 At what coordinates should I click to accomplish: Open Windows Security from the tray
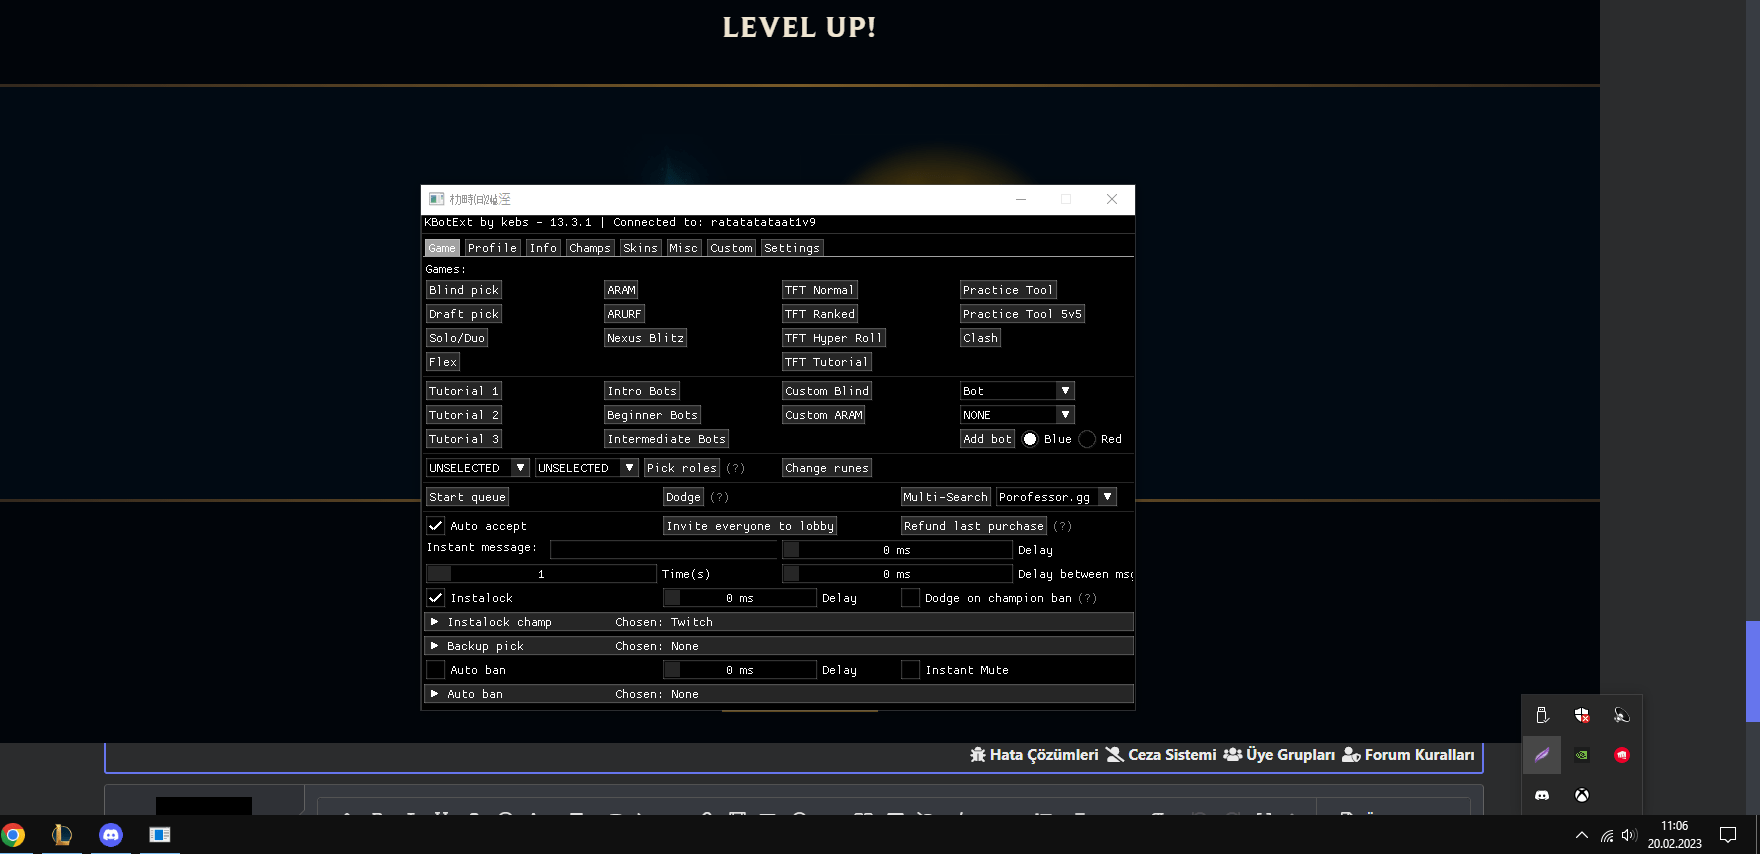click(x=1582, y=715)
